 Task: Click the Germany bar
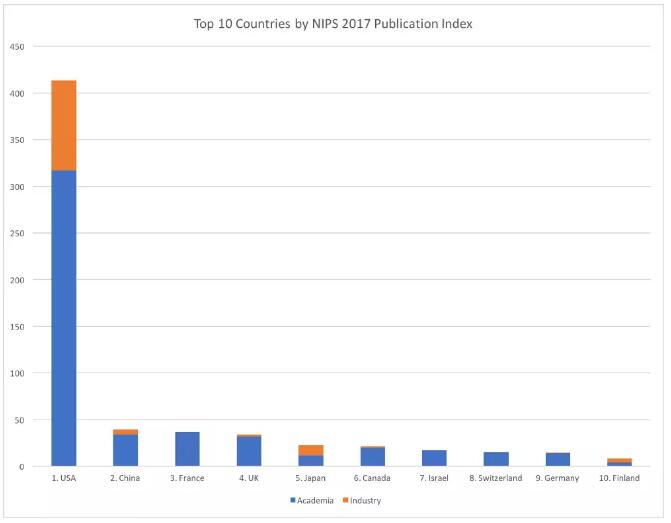(x=558, y=459)
